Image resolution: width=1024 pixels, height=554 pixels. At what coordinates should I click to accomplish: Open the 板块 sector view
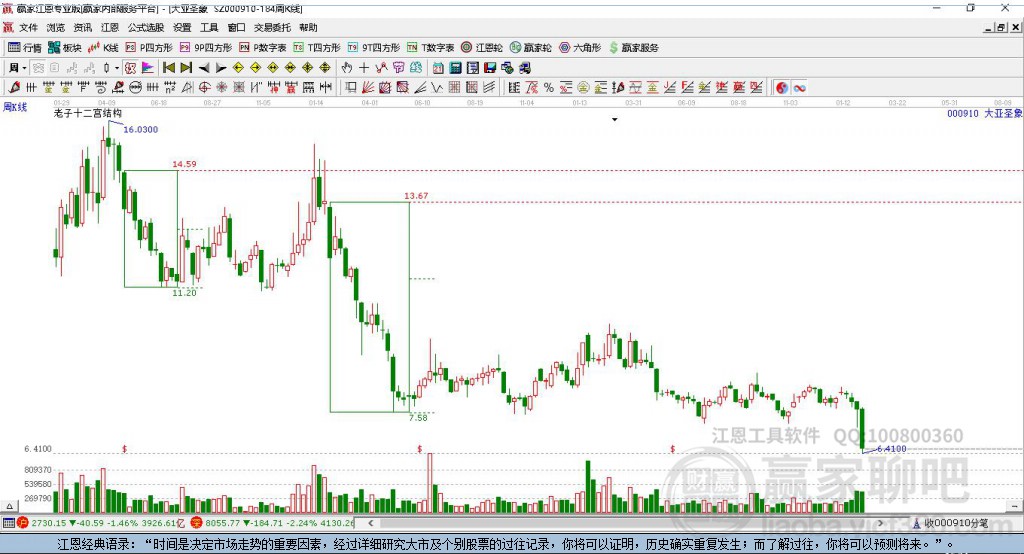click(64, 48)
